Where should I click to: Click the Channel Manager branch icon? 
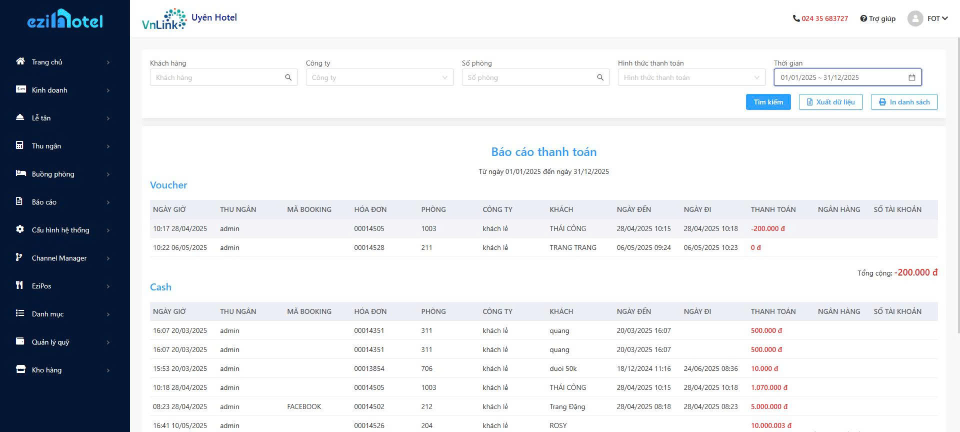coord(20,258)
